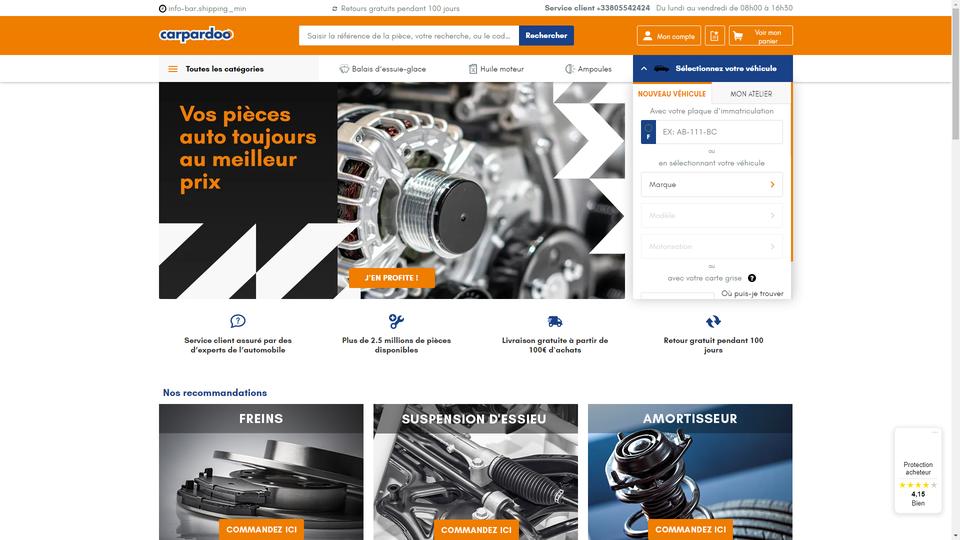The height and width of the screenshot is (540, 960).
Task: Open the Marque dropdown
Action: coord(711,184)
